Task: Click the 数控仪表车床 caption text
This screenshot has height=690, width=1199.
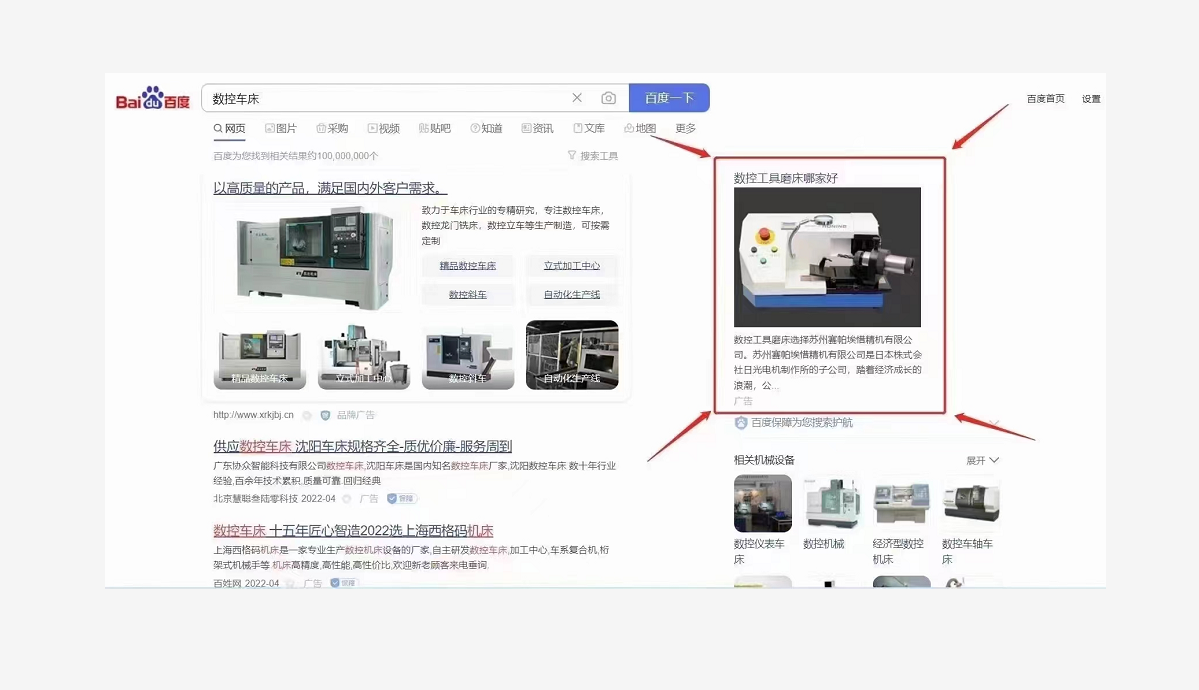Action: pos(759,551)
